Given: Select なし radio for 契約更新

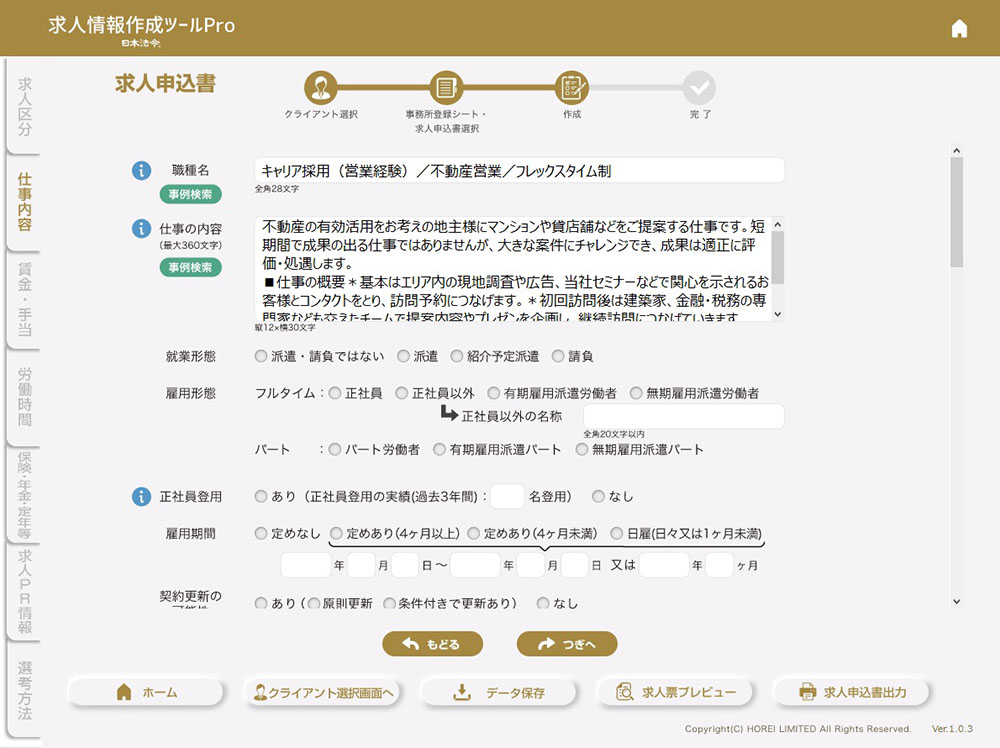Looking at the screenshot, I should 543,603.
